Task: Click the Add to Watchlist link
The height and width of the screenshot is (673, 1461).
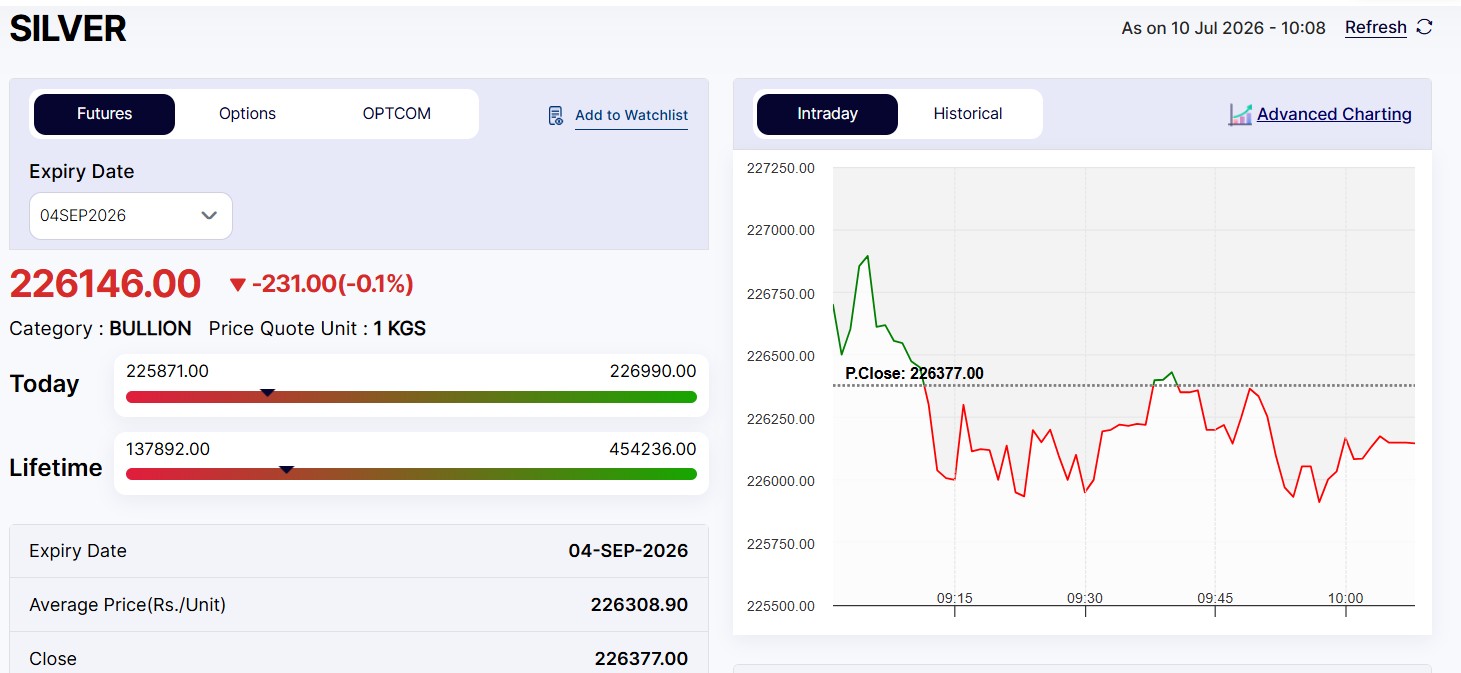Action: point(631,116)
